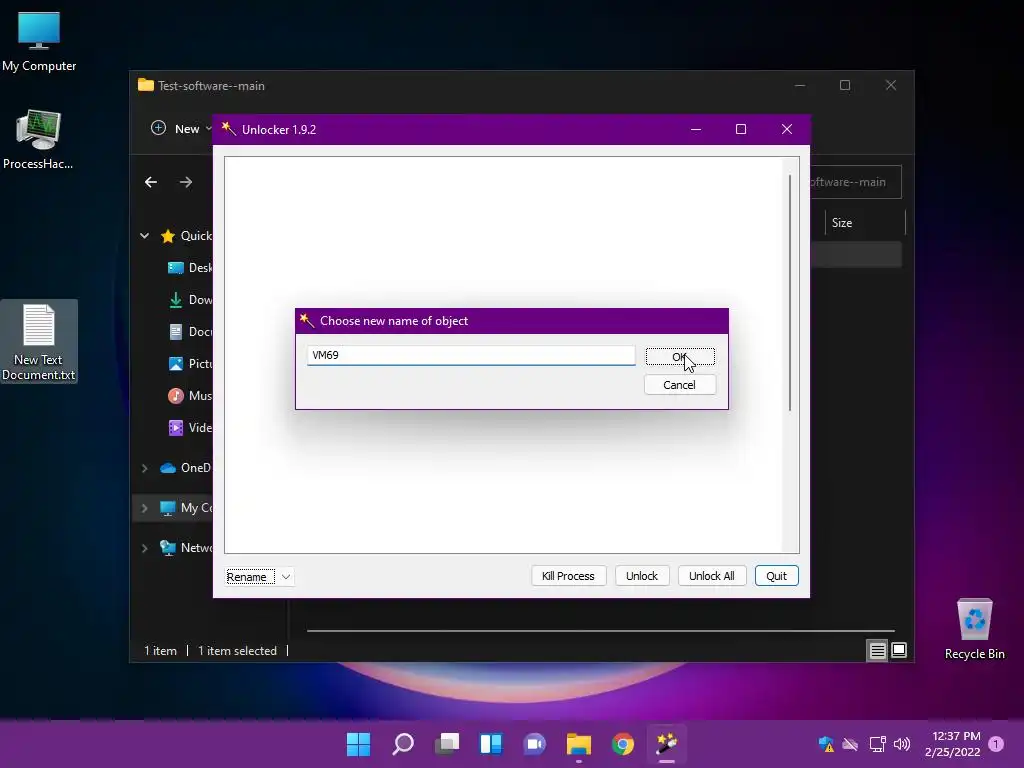Minimize the Unlocker 1.9.2 window
Viewport: 1024px width, 768px height.
pos(696,129)
